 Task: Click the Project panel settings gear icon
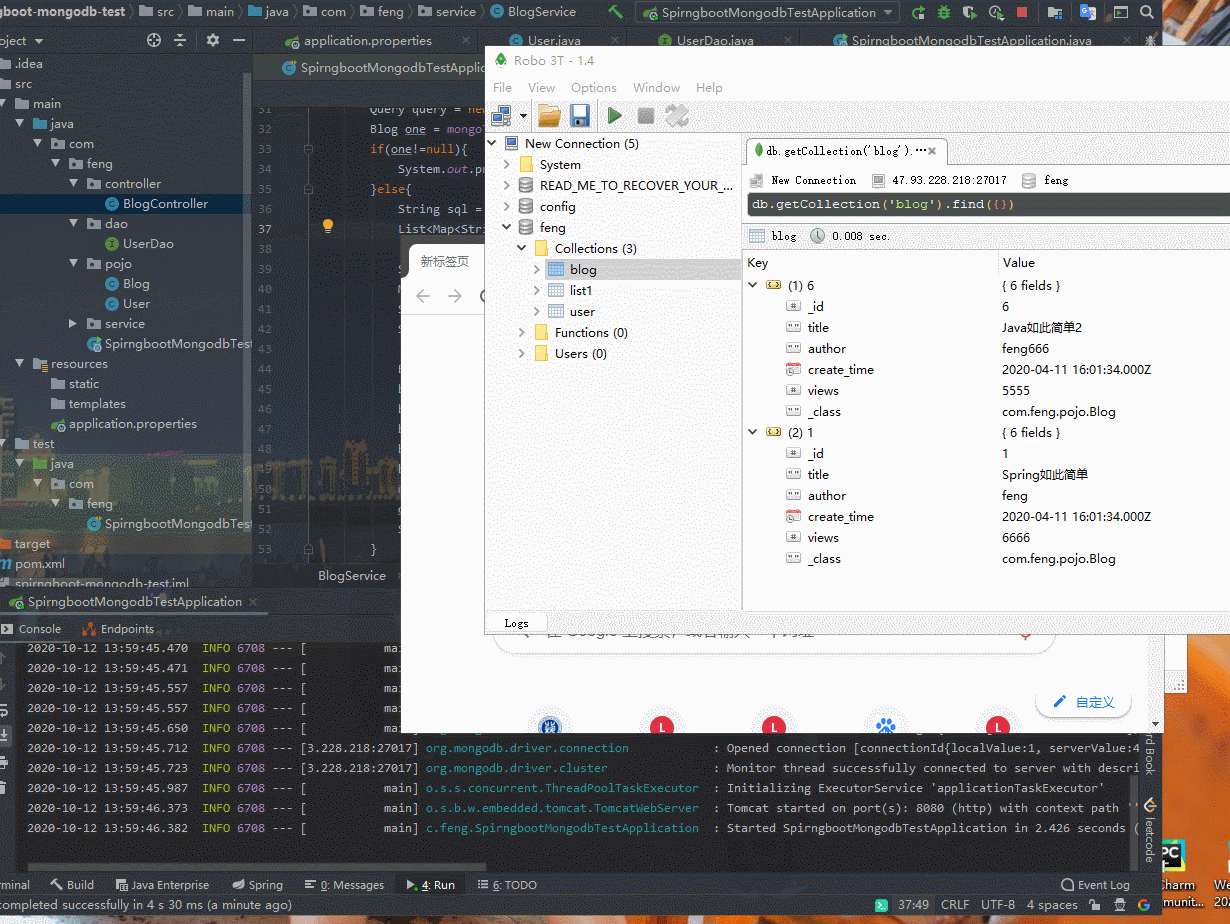(x=211, y=39)
